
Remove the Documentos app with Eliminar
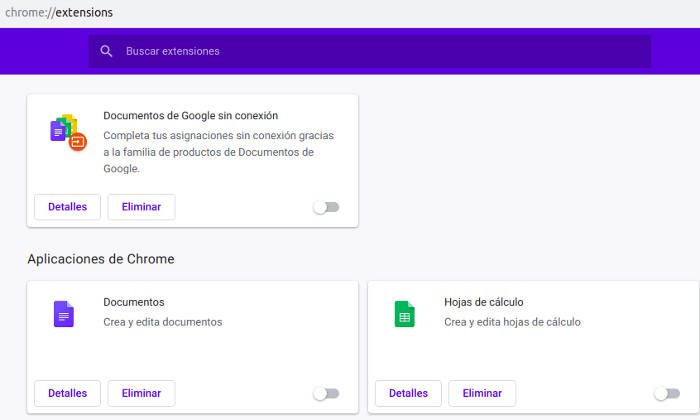(x=141, y=393)
